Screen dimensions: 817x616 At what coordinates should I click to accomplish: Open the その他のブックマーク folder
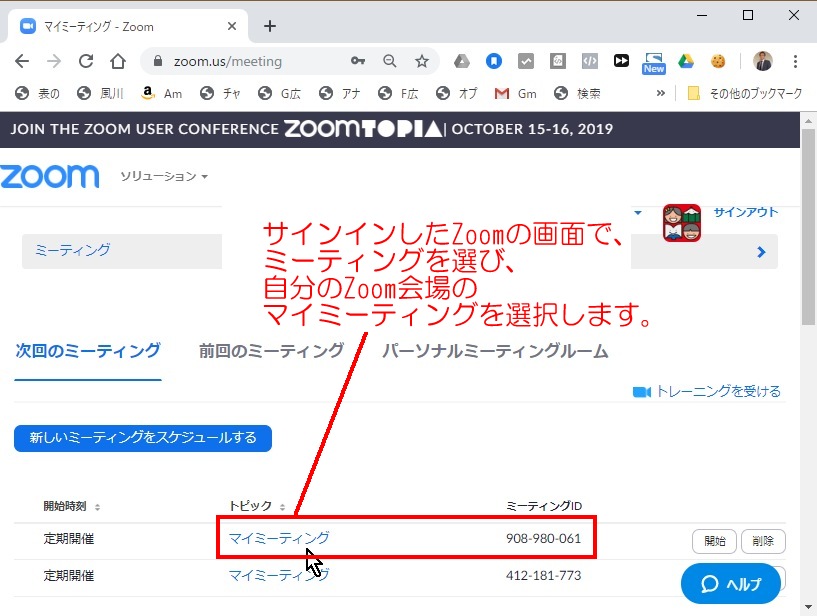coord(745,93)
